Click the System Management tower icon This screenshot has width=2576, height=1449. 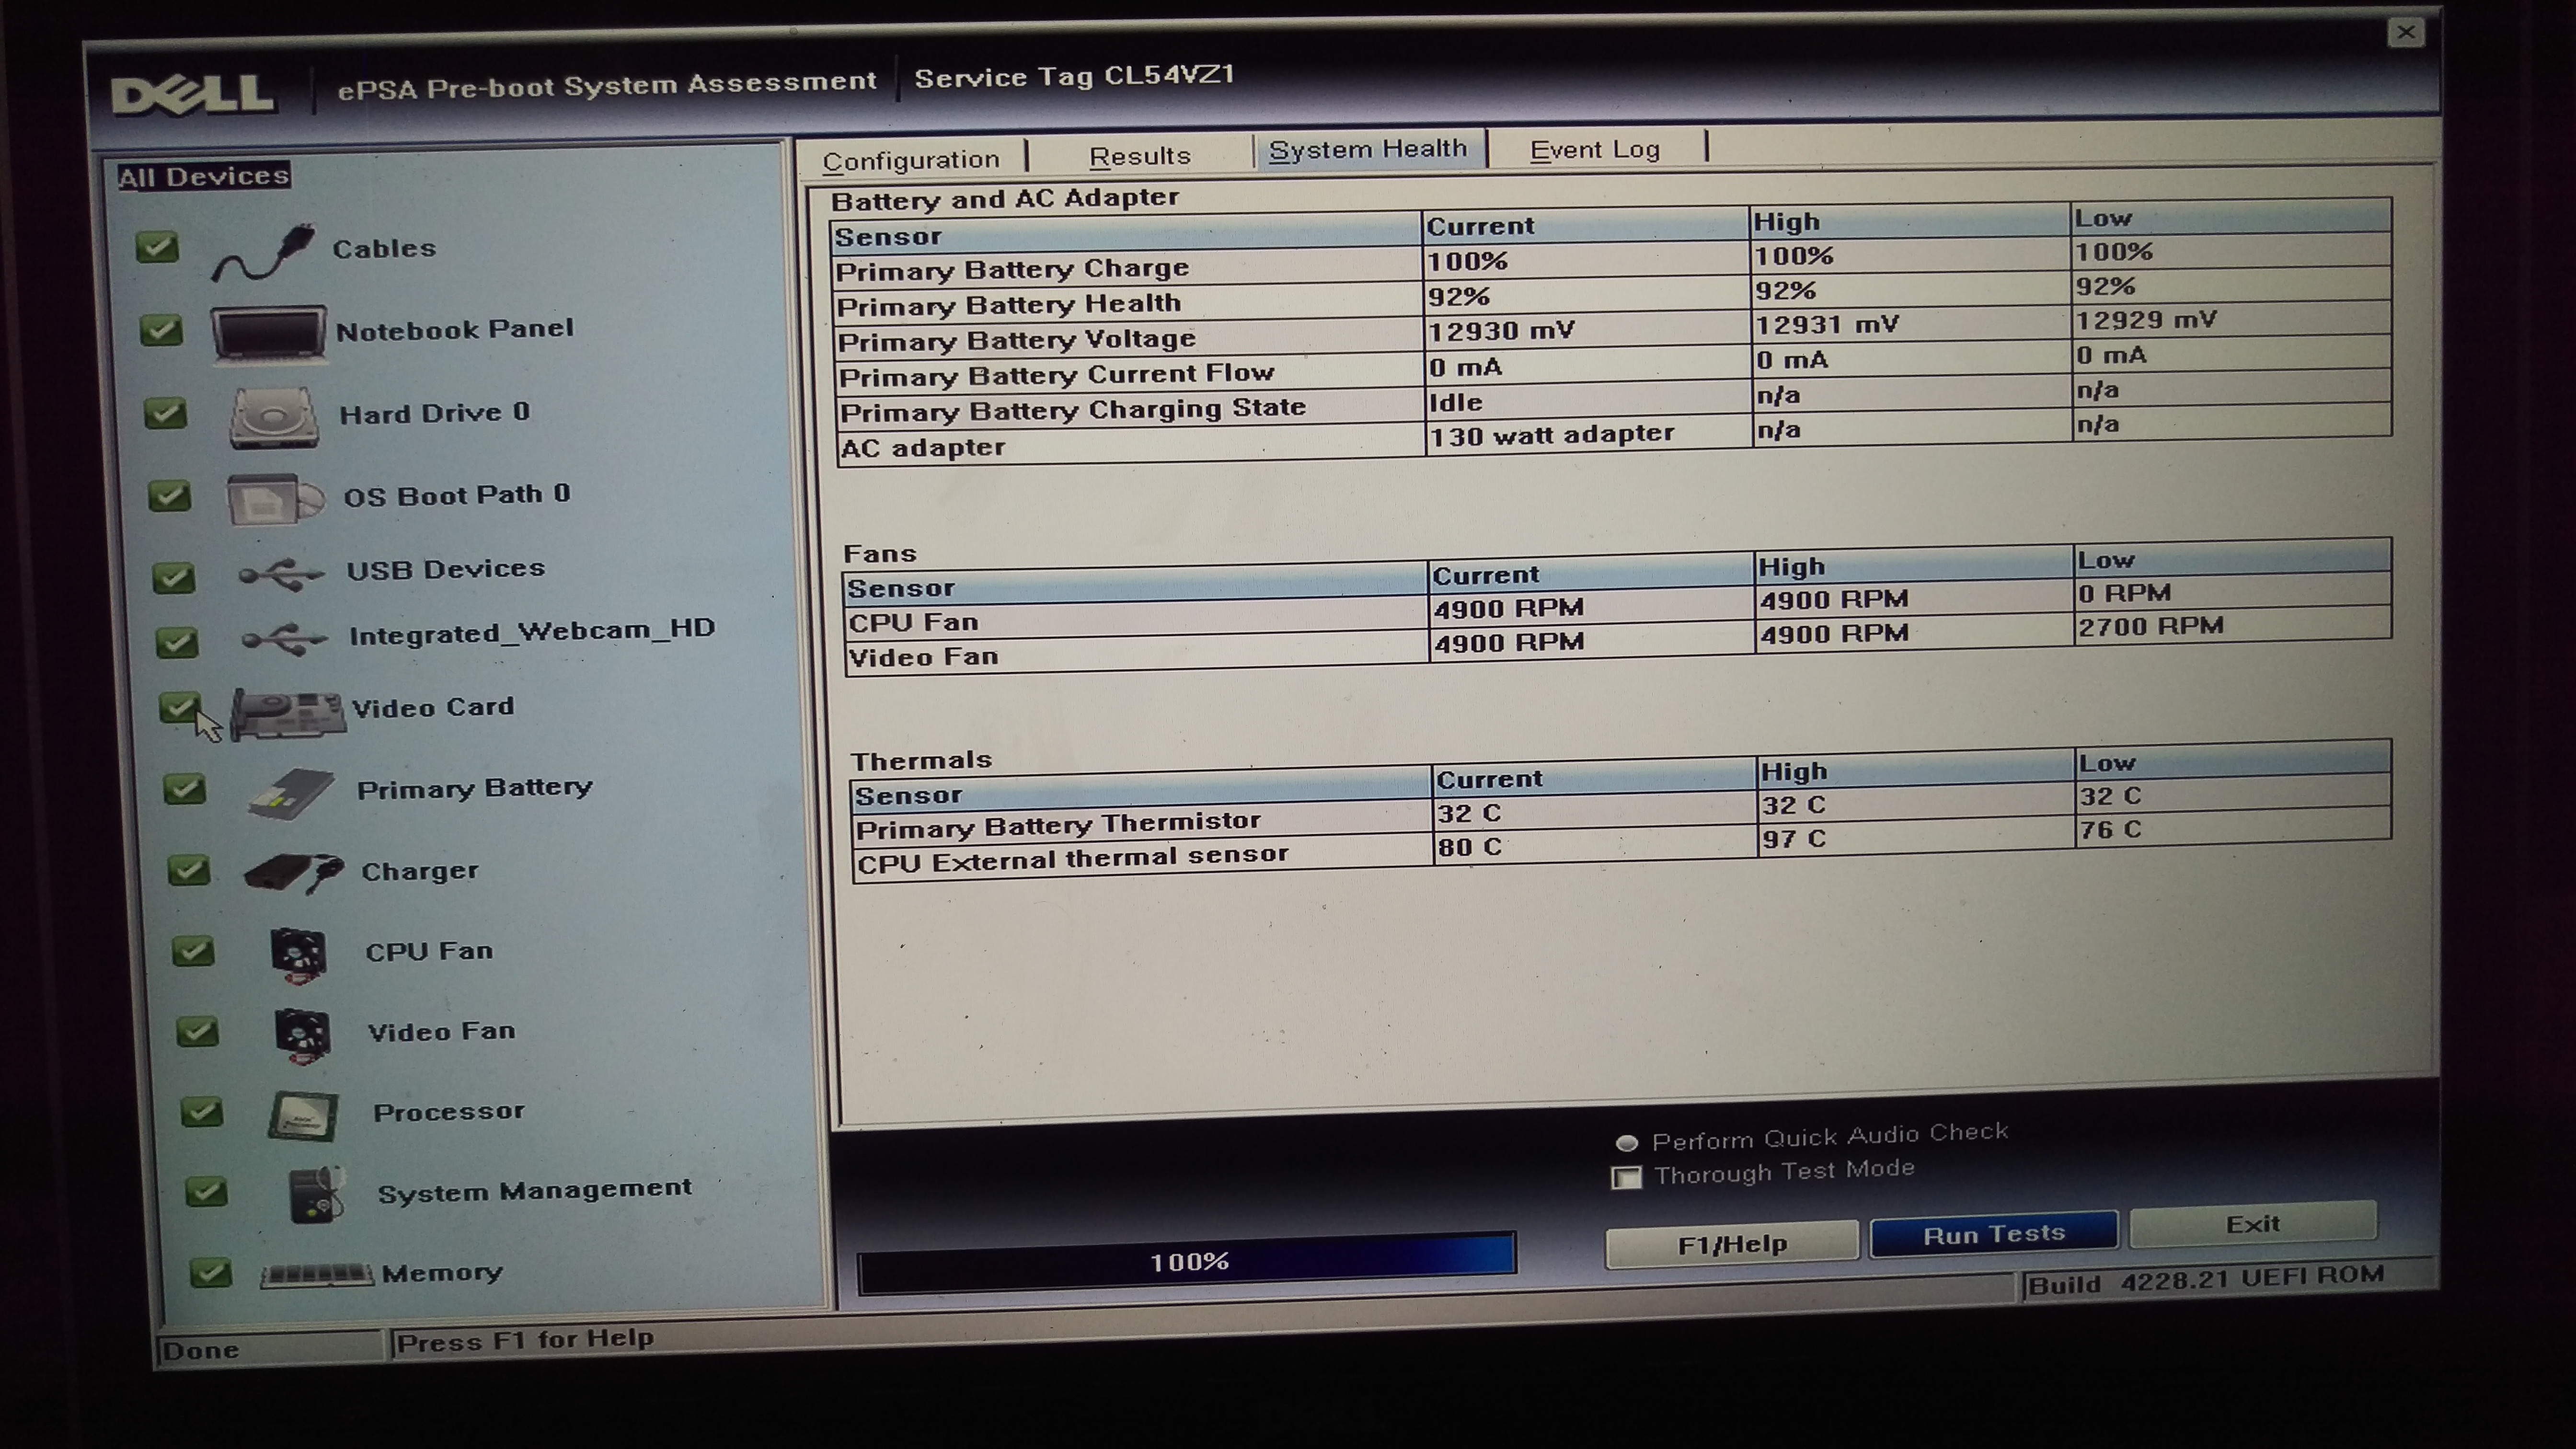tap(317, 1194)
